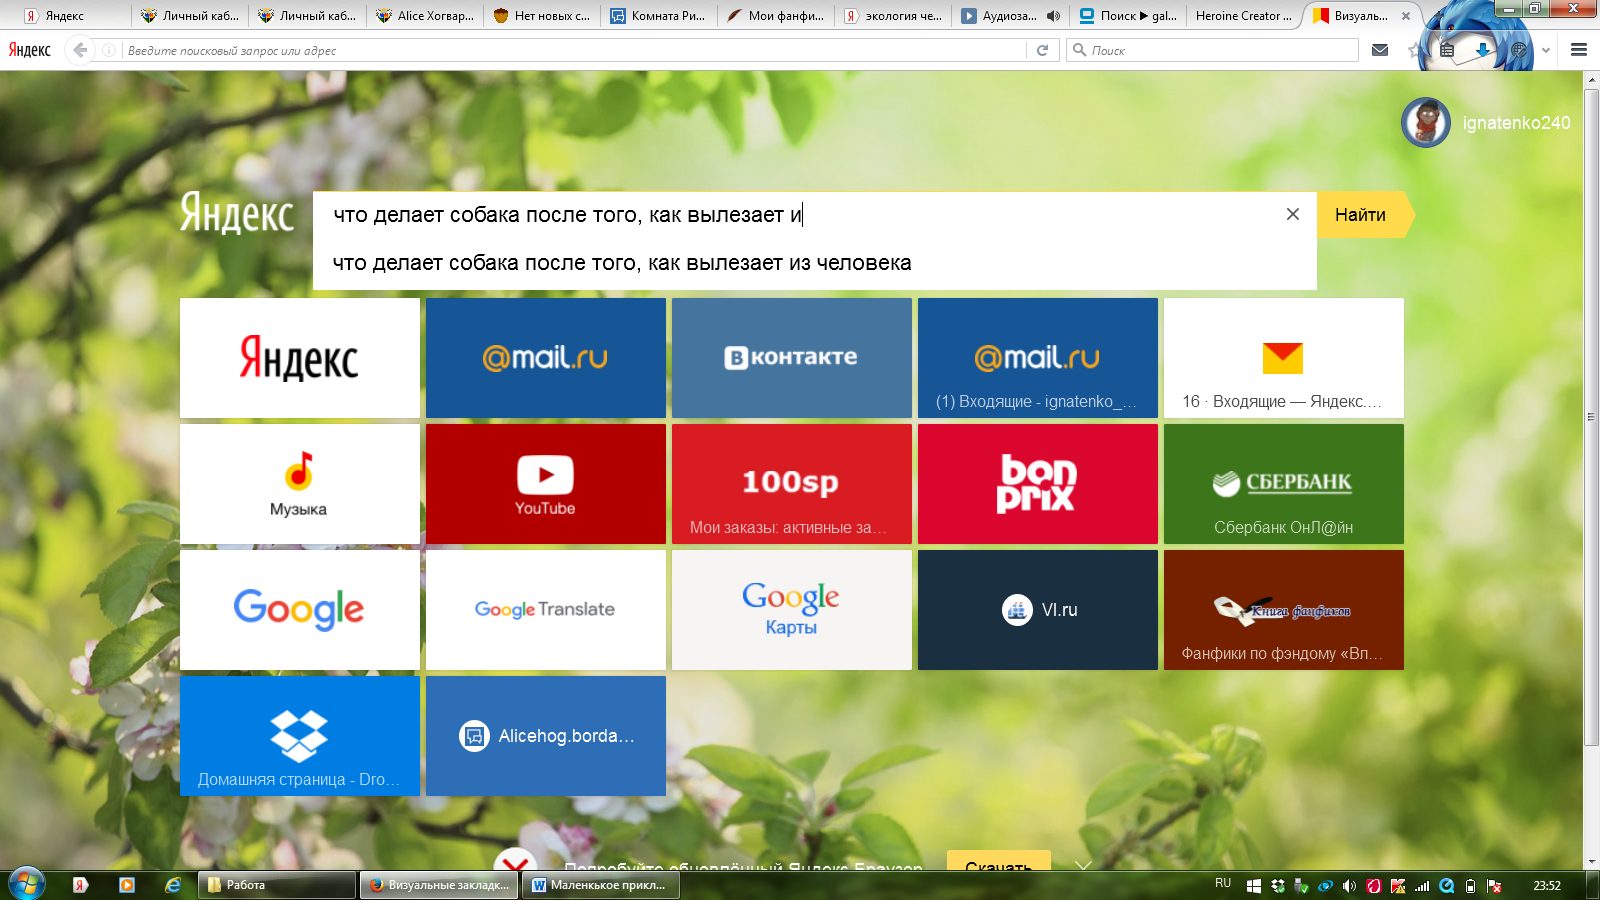The width and height of the screenshot is (1600, 900).
Task: Switch to 'Работа' folder taskbar window
Action: coord(277,885)
